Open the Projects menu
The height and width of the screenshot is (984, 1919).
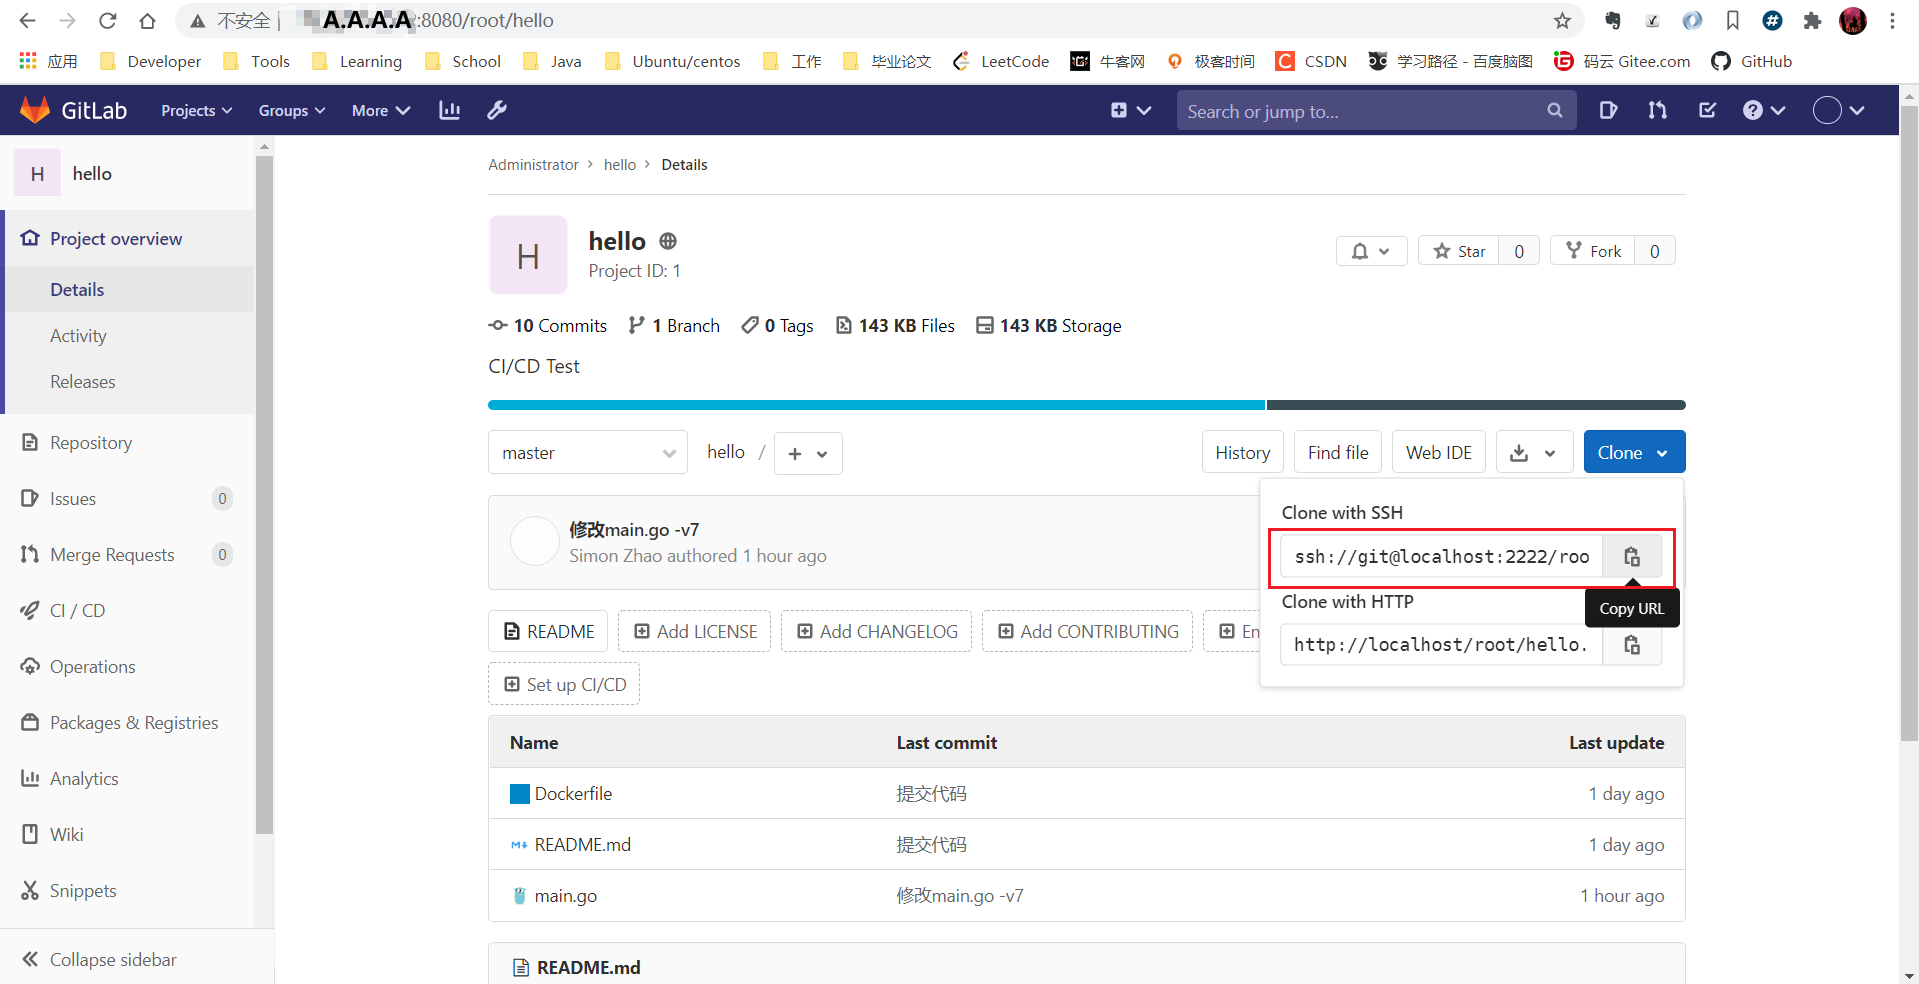coord(195,110)
